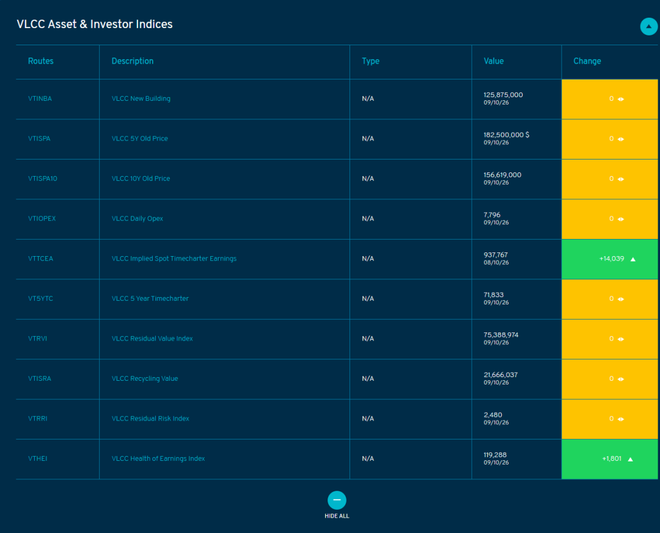Screen dimensions: 660x533
Task: Click VLCC 5Y Old Price description
Action: click(140, 139)
